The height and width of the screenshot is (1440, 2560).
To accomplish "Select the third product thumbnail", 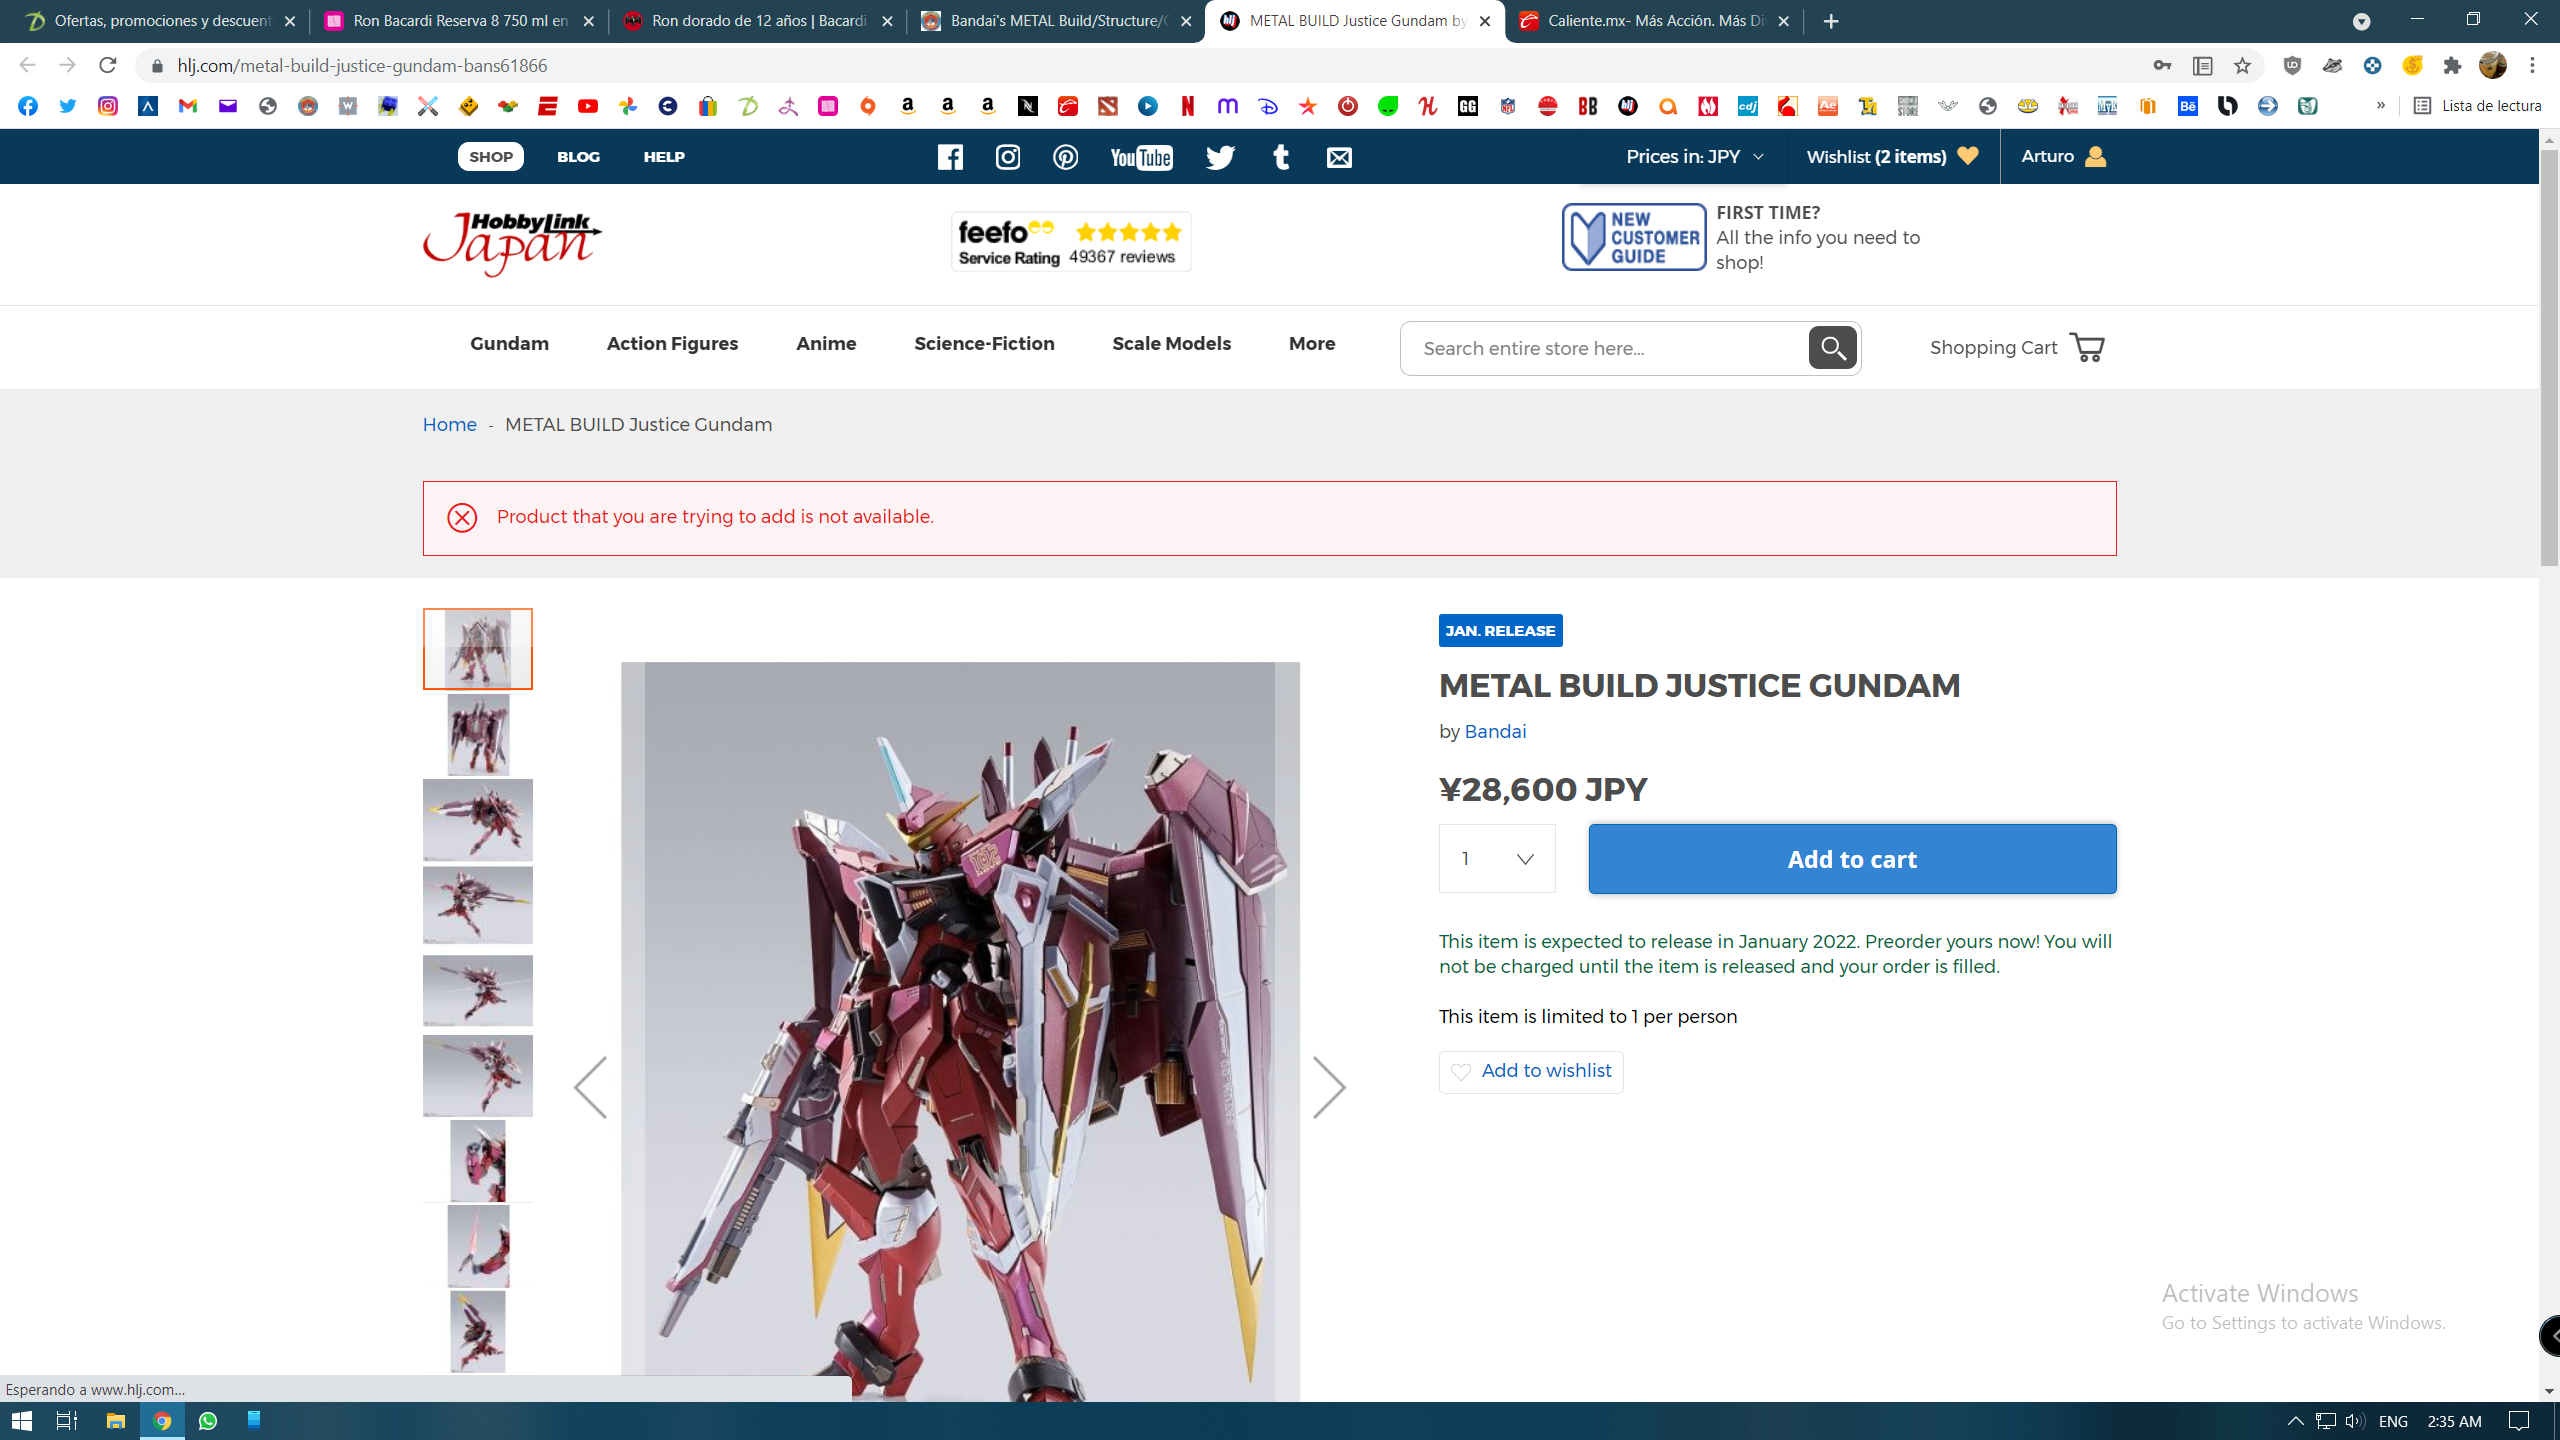I will (x=478, y=820).
